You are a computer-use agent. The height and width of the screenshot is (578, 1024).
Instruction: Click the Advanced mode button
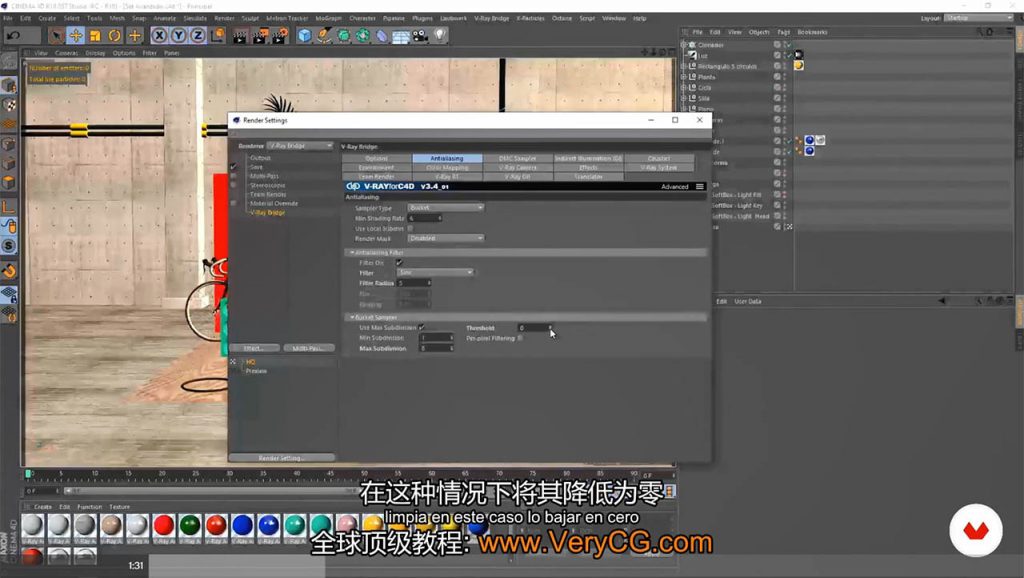(x=674, y=187)
